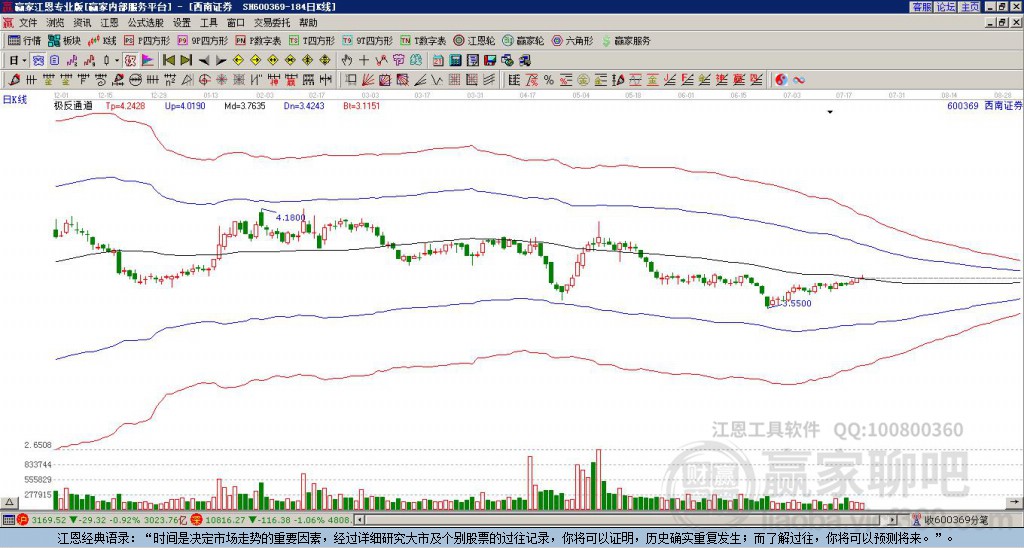The height and width of the screenshot is (548, 1024).
Task: Click the red-blue wave curve icon
Action: (x=799, y=80)
